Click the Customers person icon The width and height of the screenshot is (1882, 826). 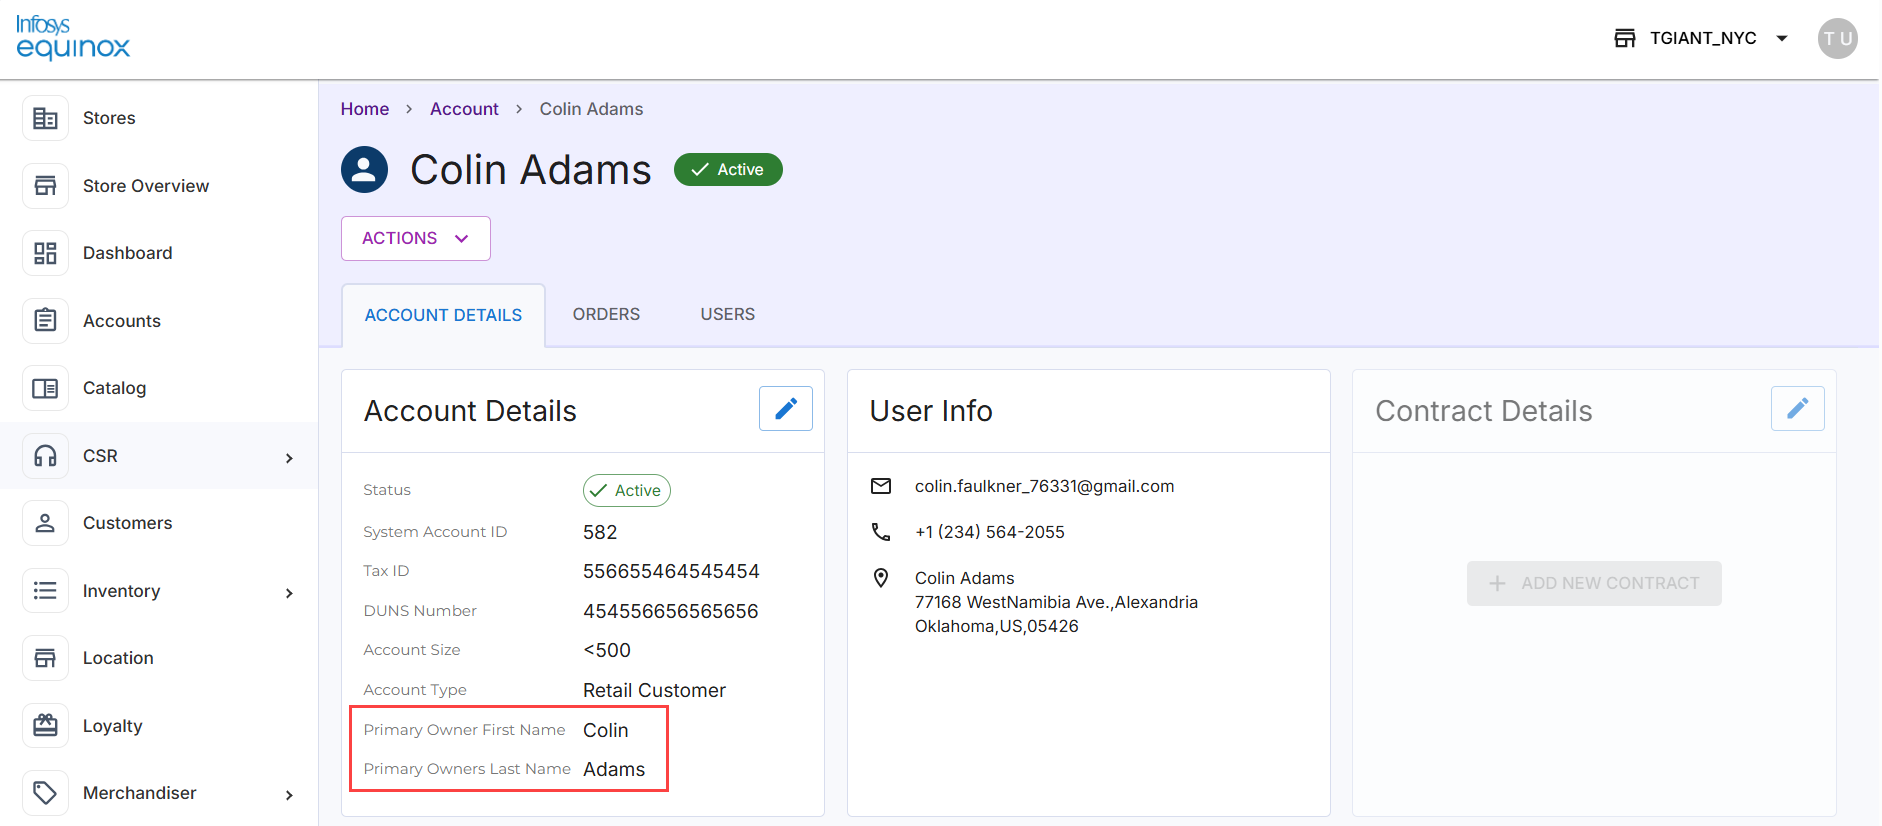pyautogui.click(x=45, y=523)
